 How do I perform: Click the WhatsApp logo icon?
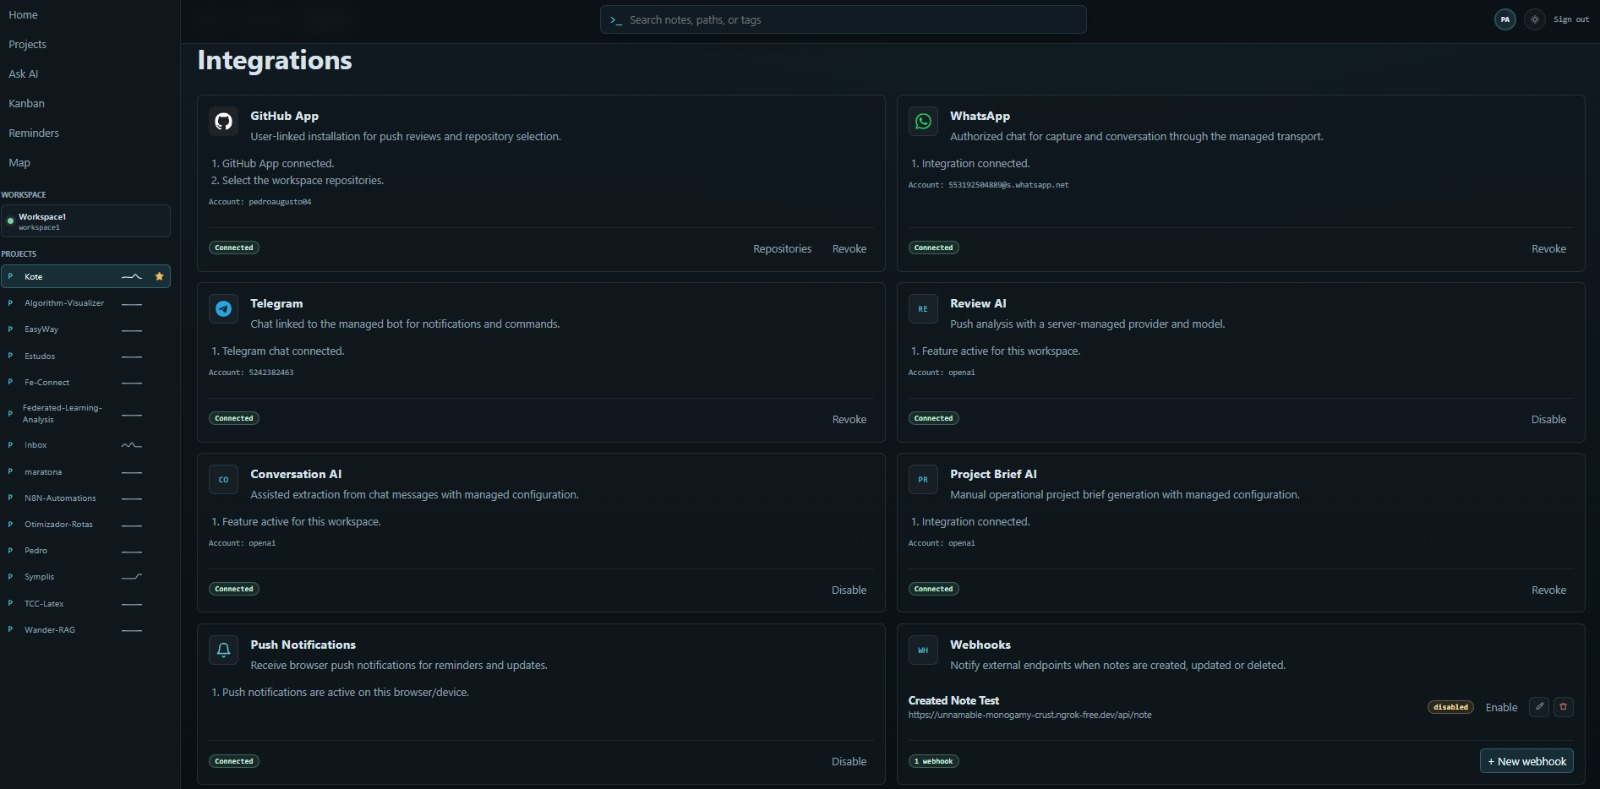point(923,121)
